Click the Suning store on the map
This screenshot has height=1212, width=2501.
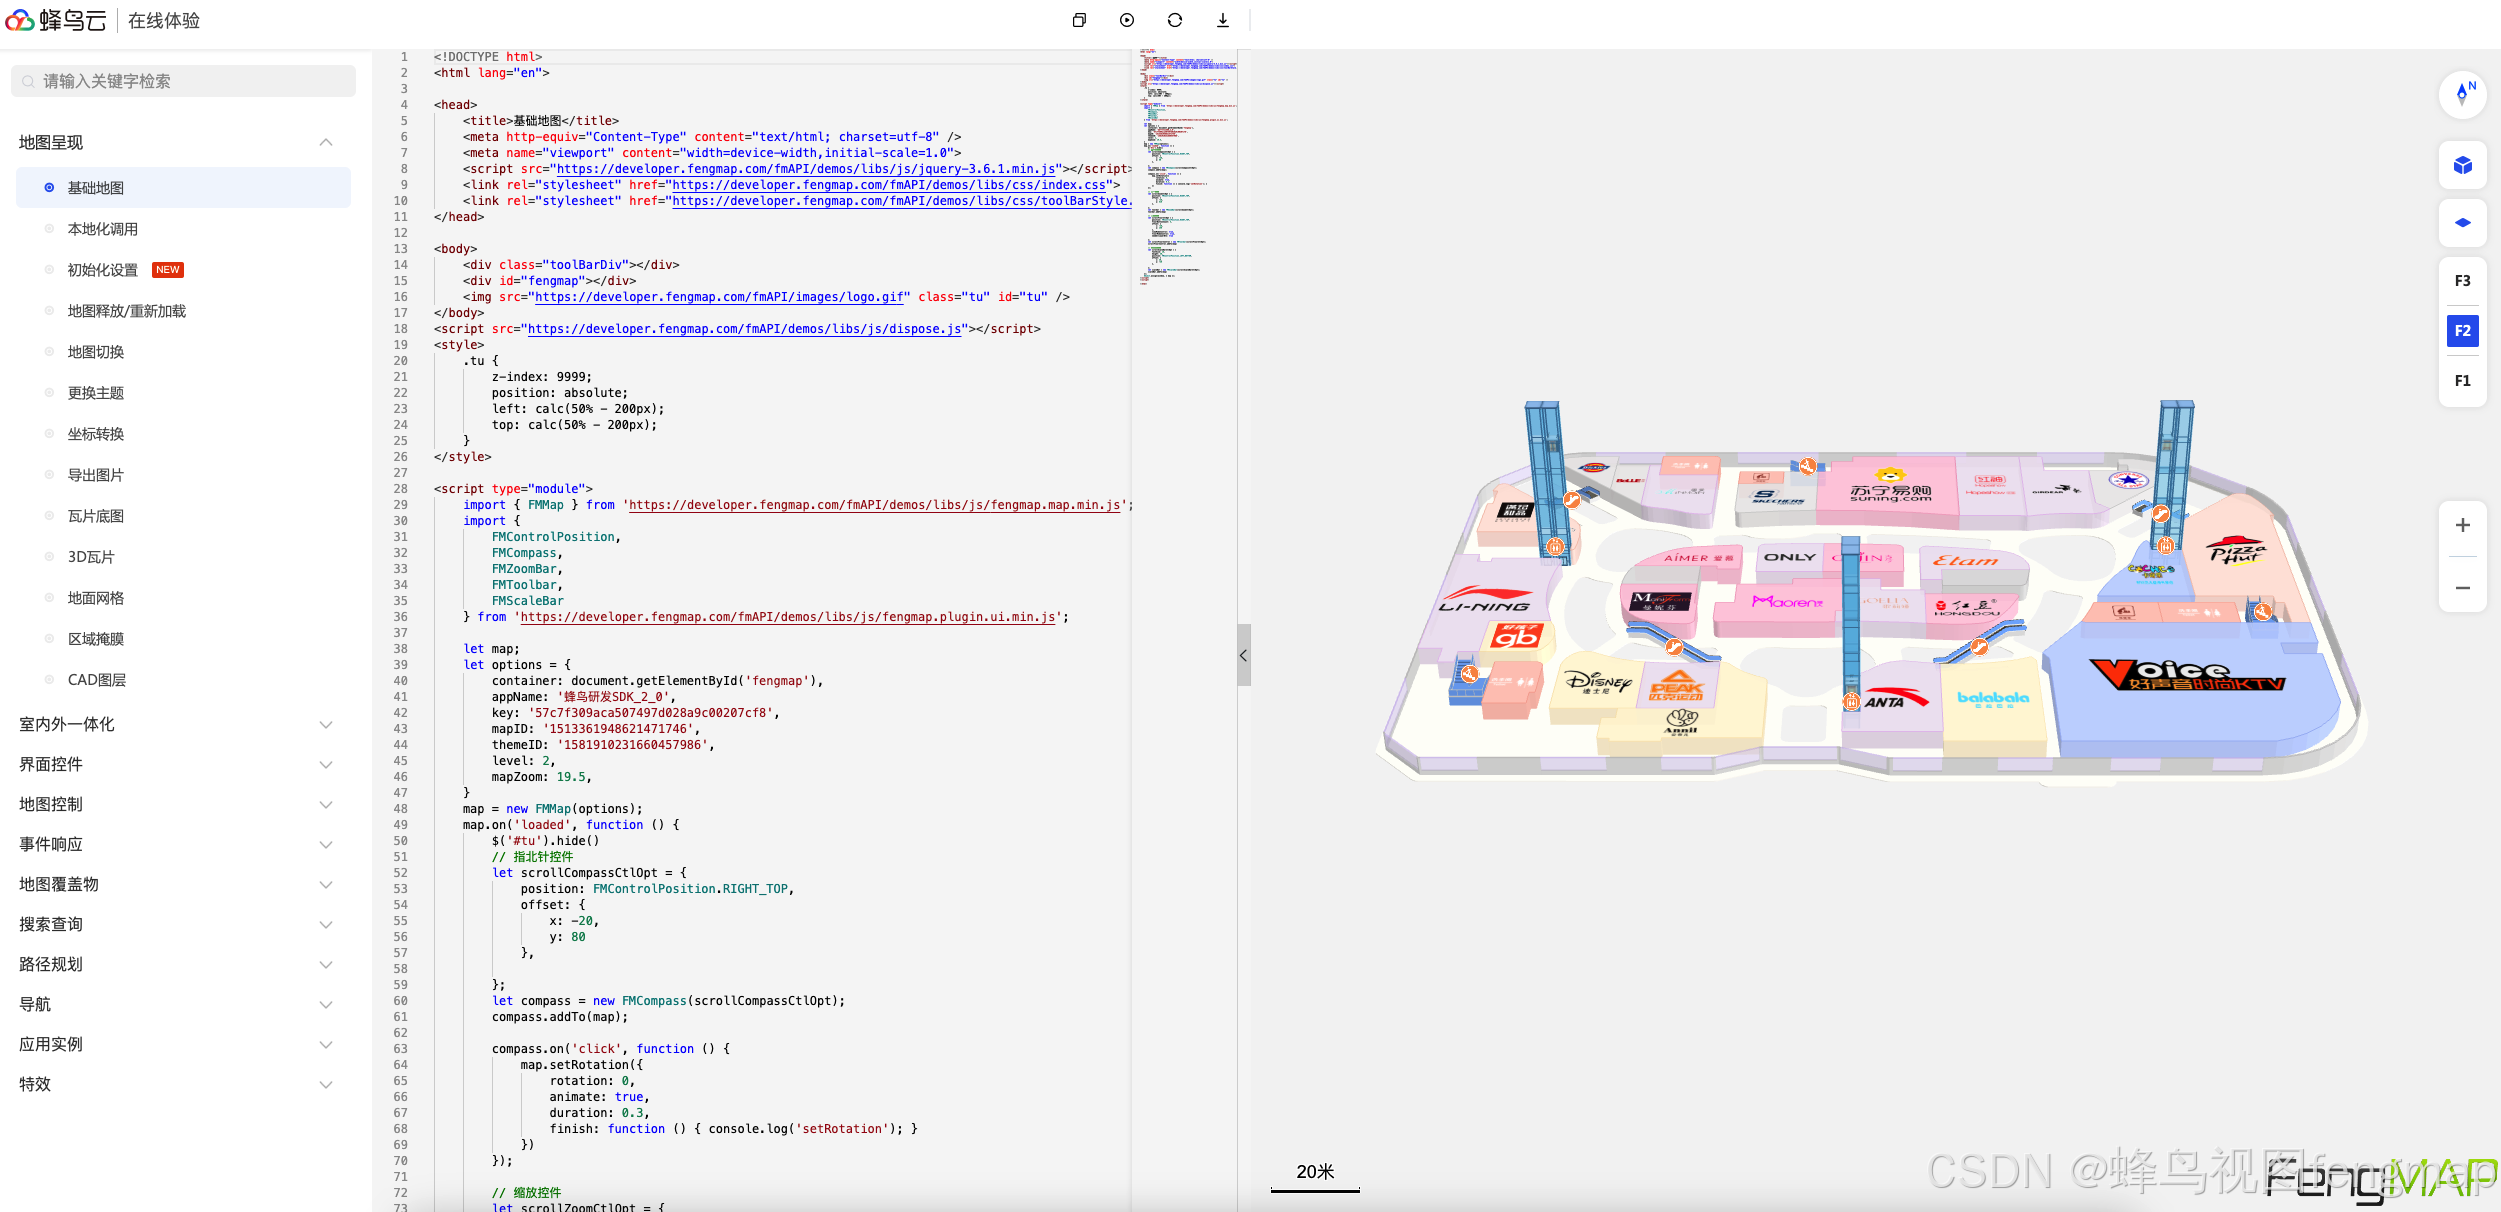click(1889, 486)
